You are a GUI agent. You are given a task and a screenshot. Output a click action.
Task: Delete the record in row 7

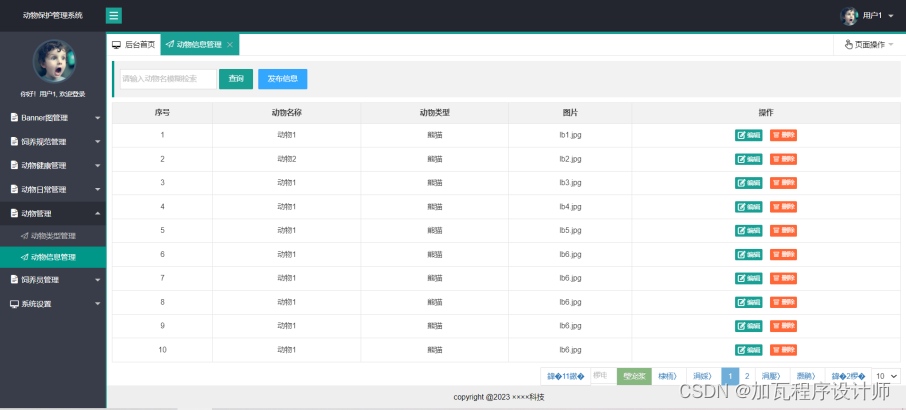tap(784, 278)
